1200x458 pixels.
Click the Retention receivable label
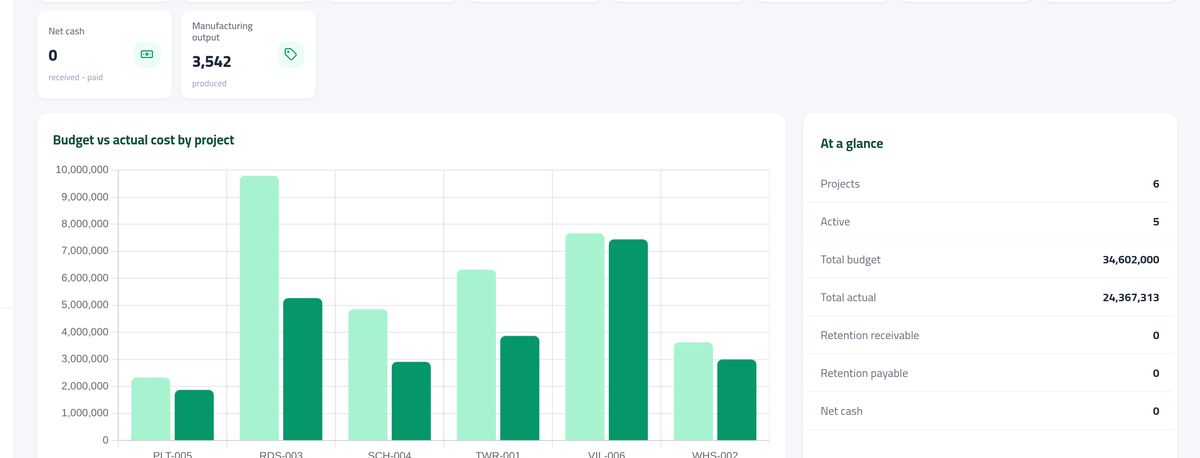click(870, 335)
